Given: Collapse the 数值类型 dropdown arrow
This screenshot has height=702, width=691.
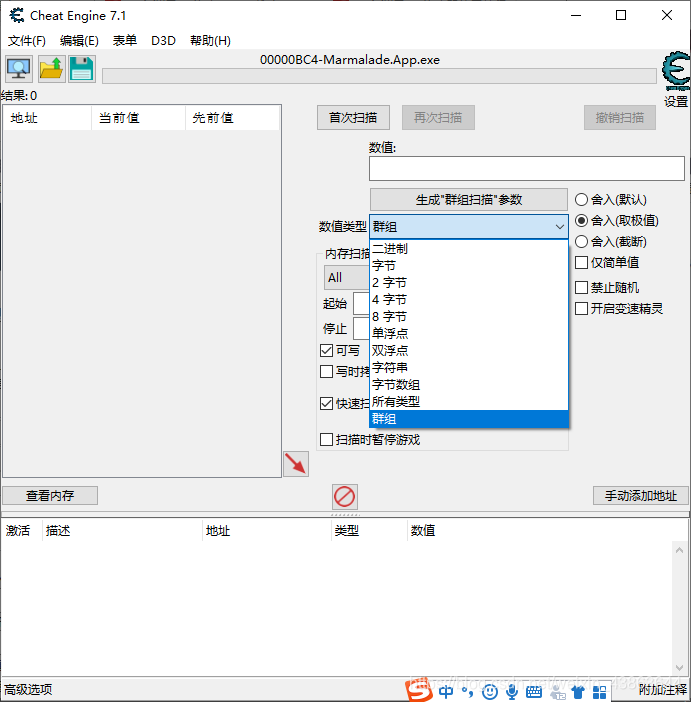Looking at the screenshot, I should click(x=559, y=227).
